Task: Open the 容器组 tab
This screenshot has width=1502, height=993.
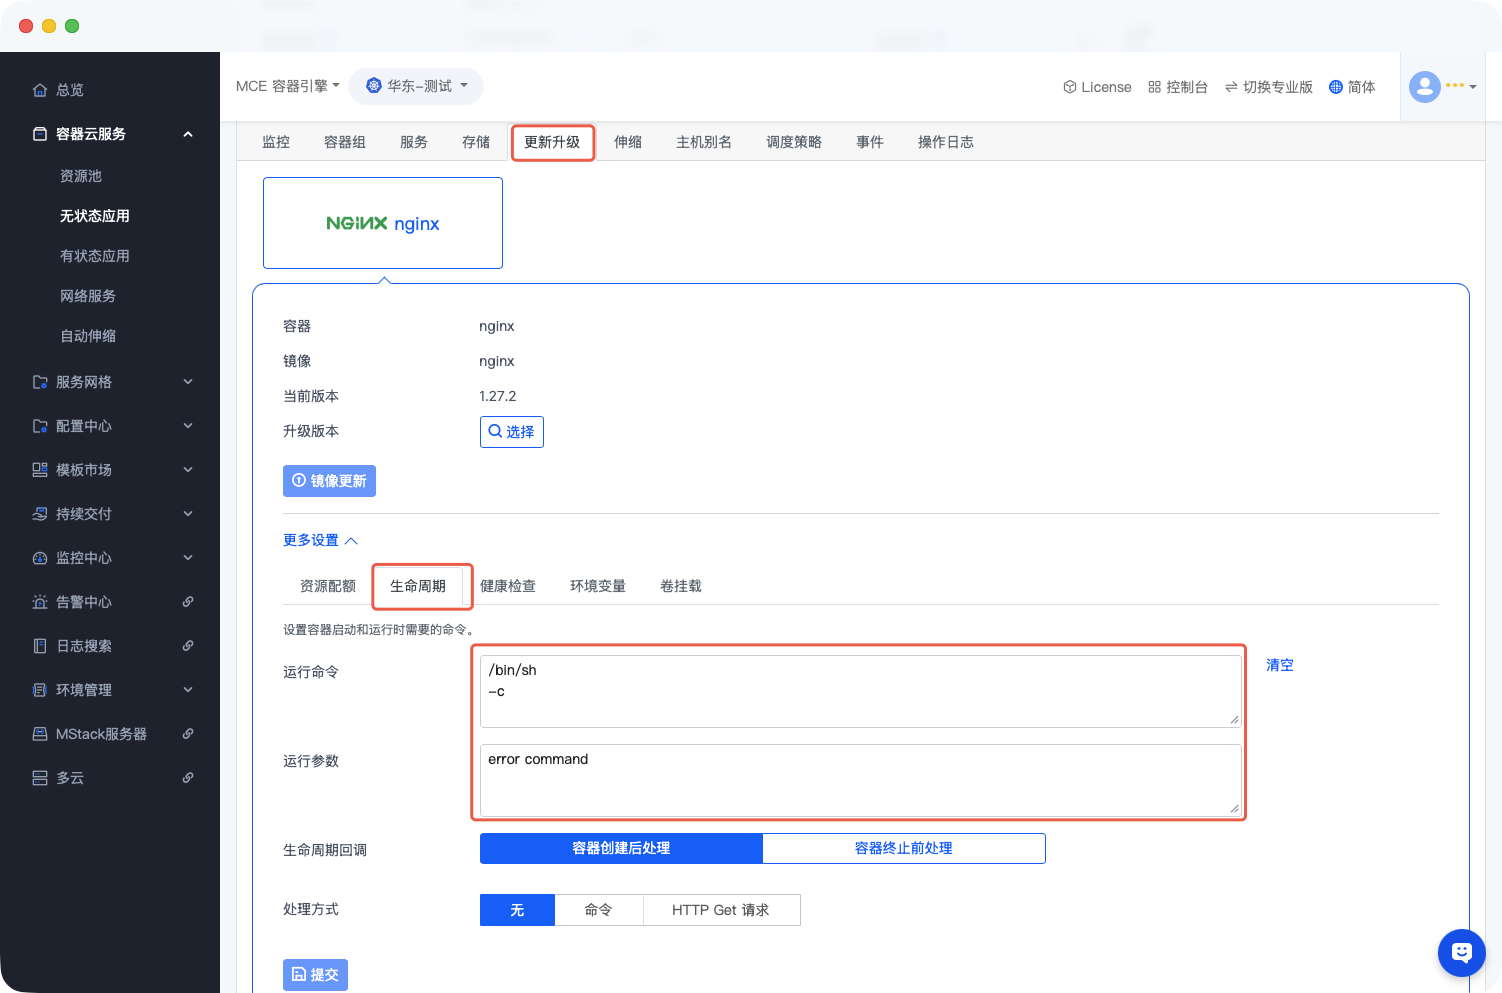Action: (x=344, y=142)
